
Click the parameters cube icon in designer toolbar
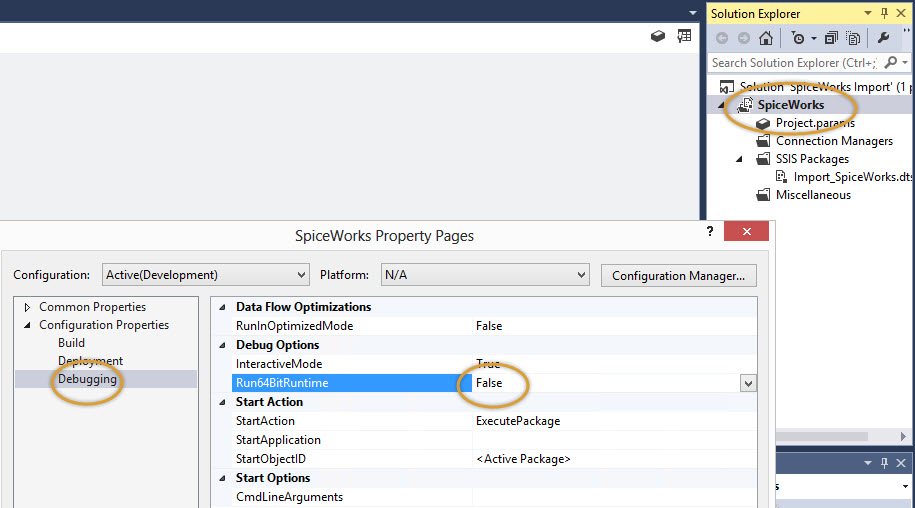[657, 36]
